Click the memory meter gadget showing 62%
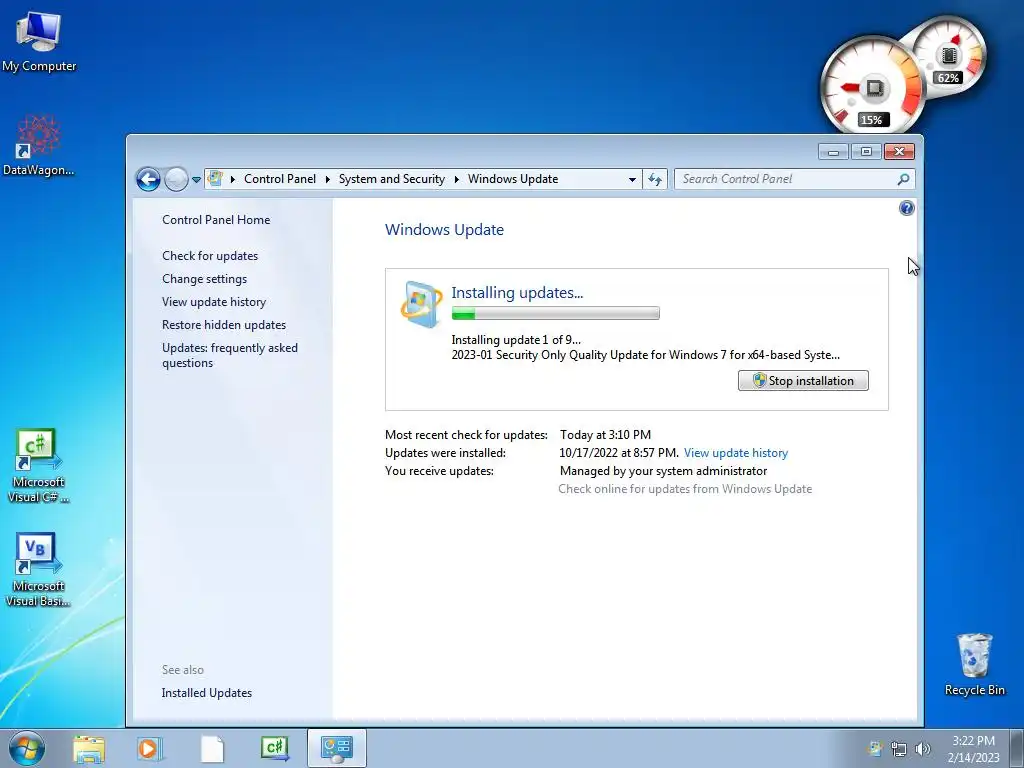This screenshot has width=1024, height=768. tap(950, 54)
